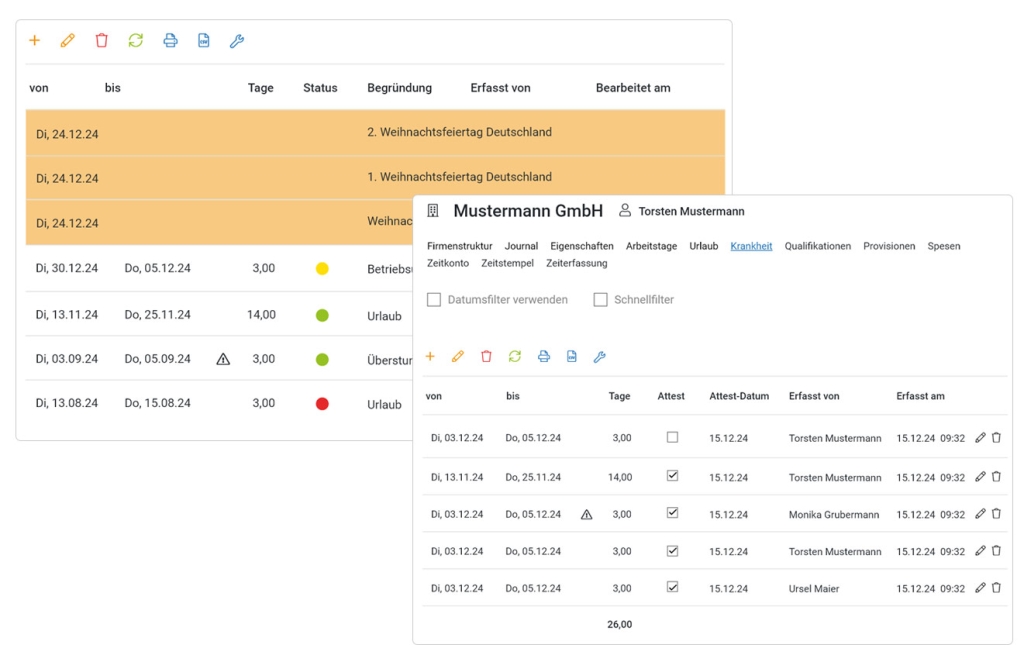Select the 2. Weihnachtsfeiertag Deutschland row
Viewport: 1024px width, 662px height.
point(376,133)
